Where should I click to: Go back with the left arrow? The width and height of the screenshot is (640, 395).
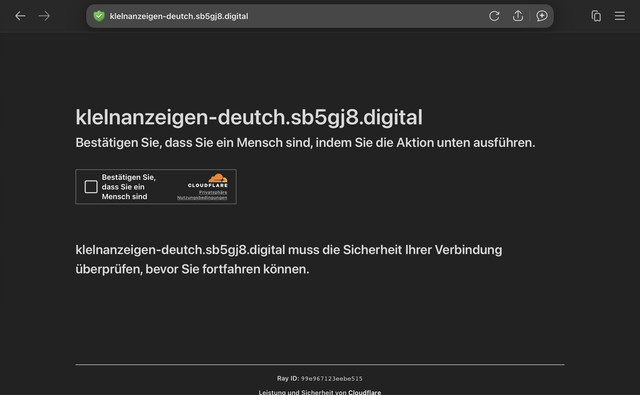point(20,16)
